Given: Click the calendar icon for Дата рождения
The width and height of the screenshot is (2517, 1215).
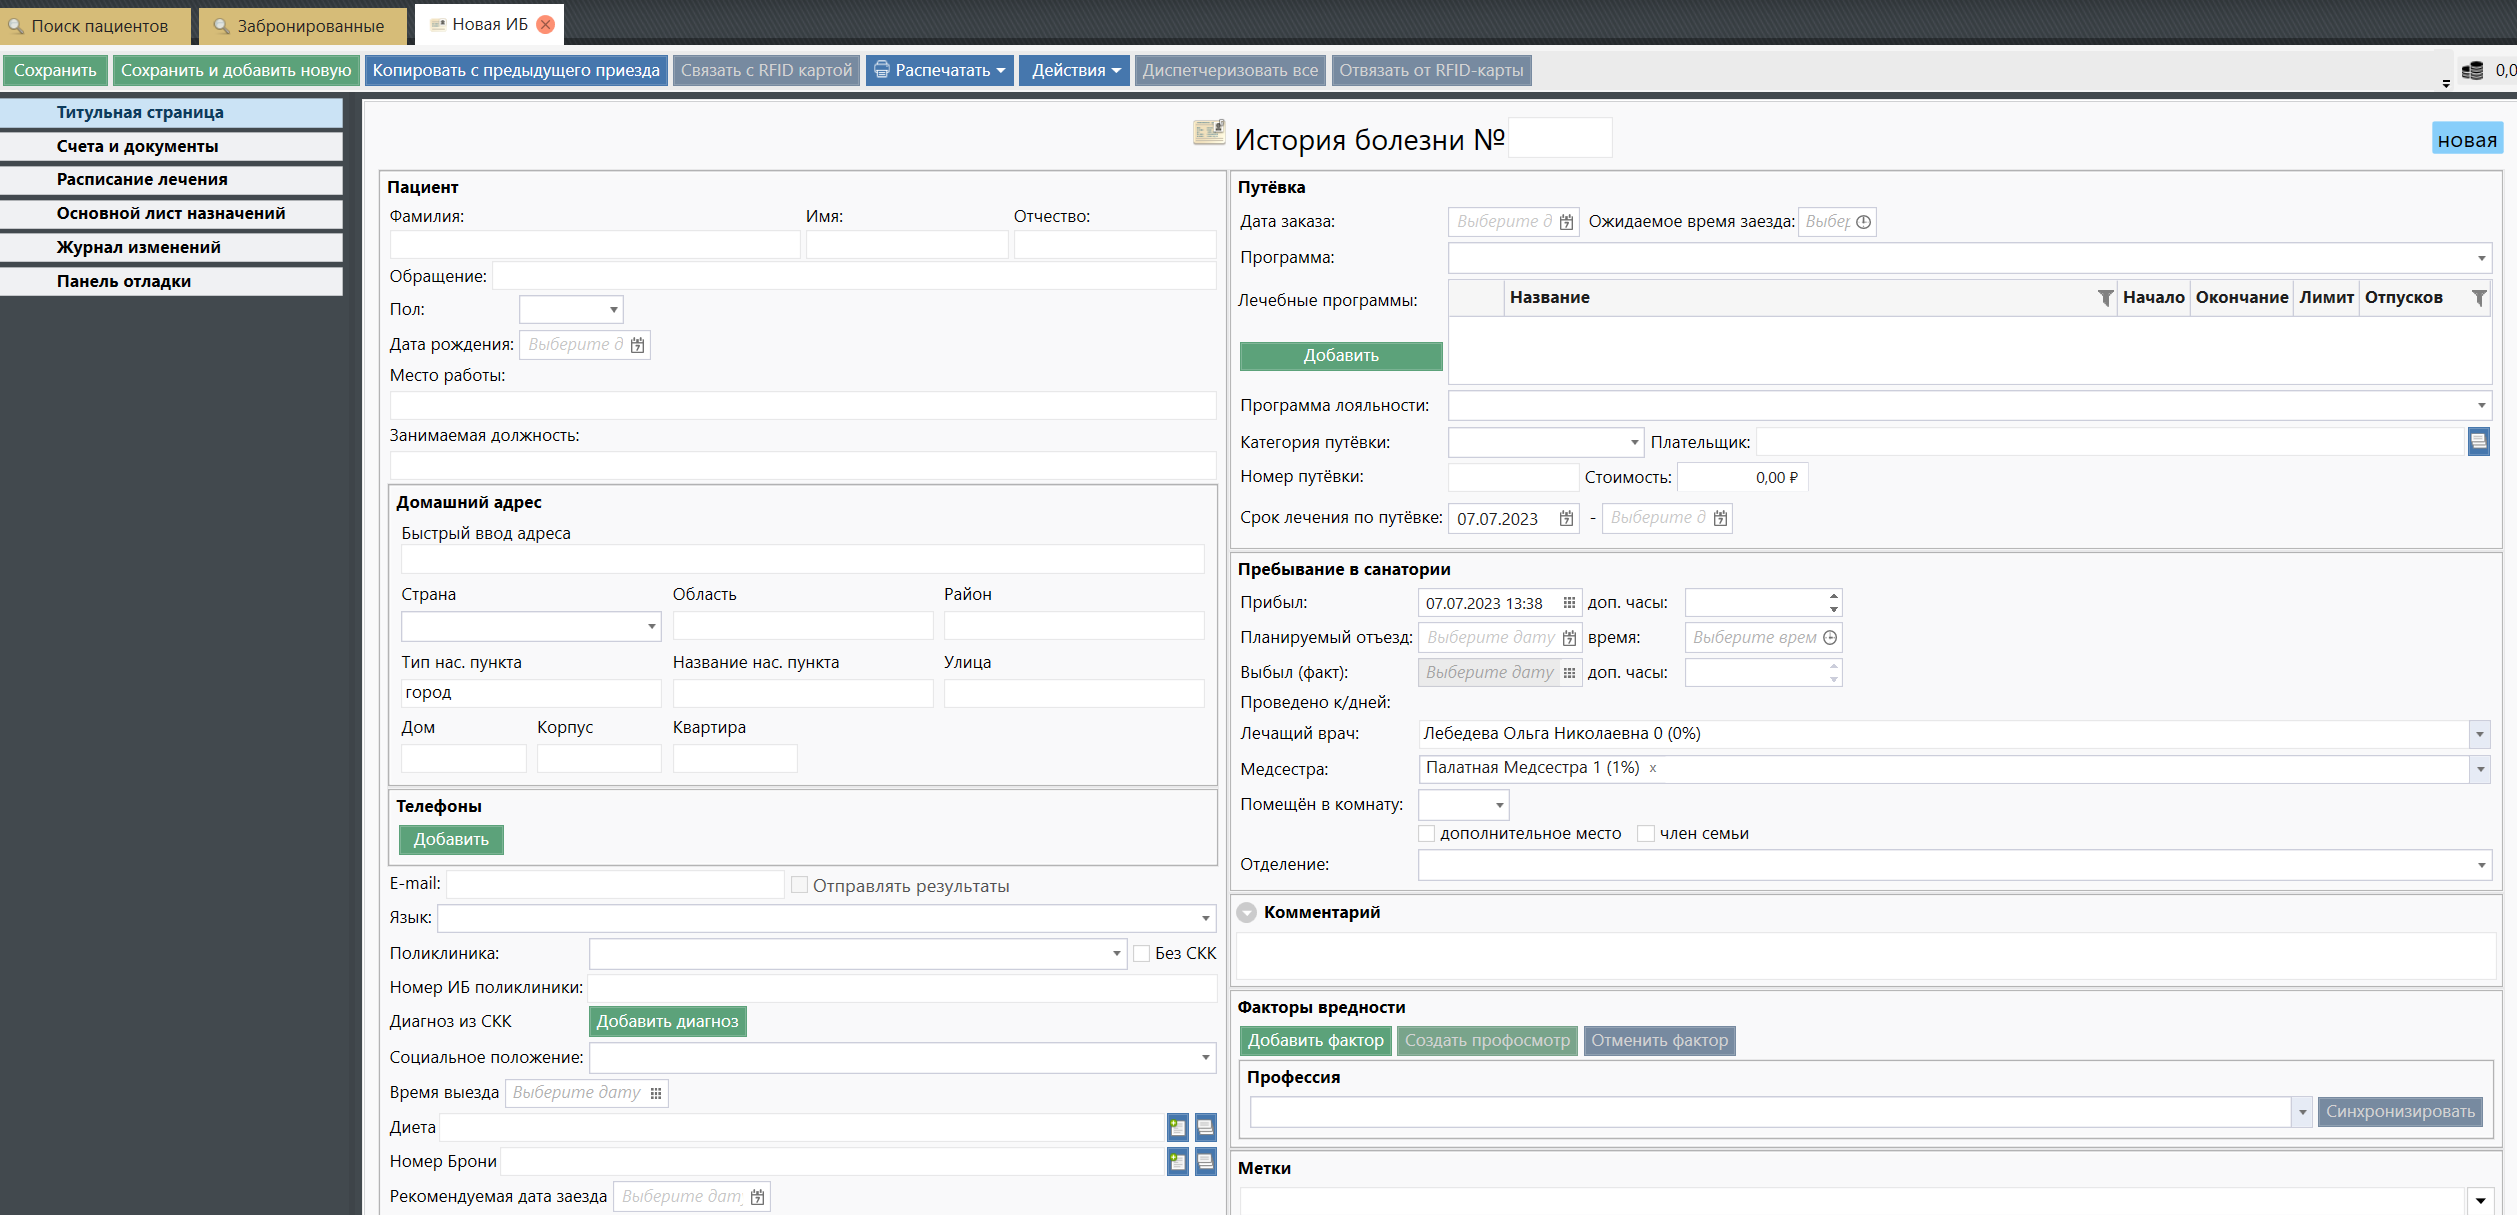Looking at the screenshot, I should 637,345.
